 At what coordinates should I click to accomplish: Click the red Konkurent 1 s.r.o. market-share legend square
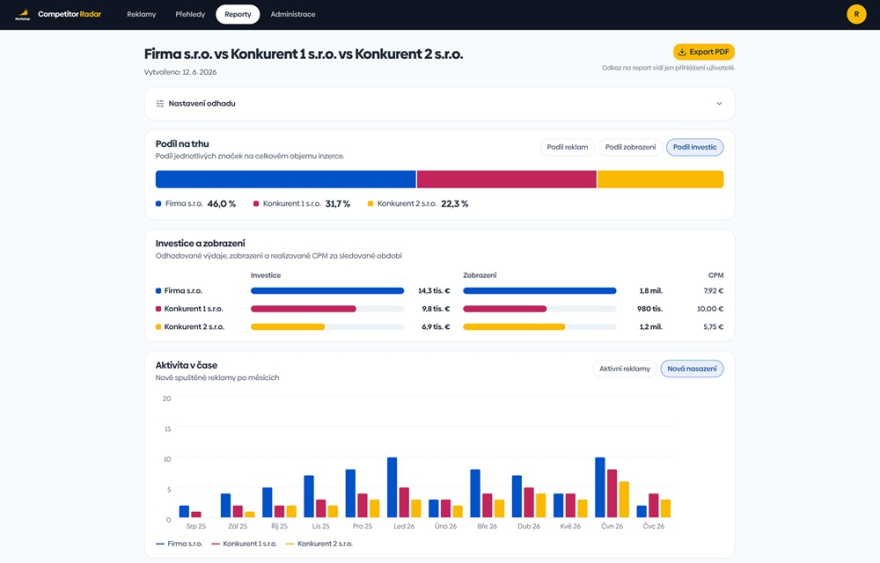click(256, 204)
